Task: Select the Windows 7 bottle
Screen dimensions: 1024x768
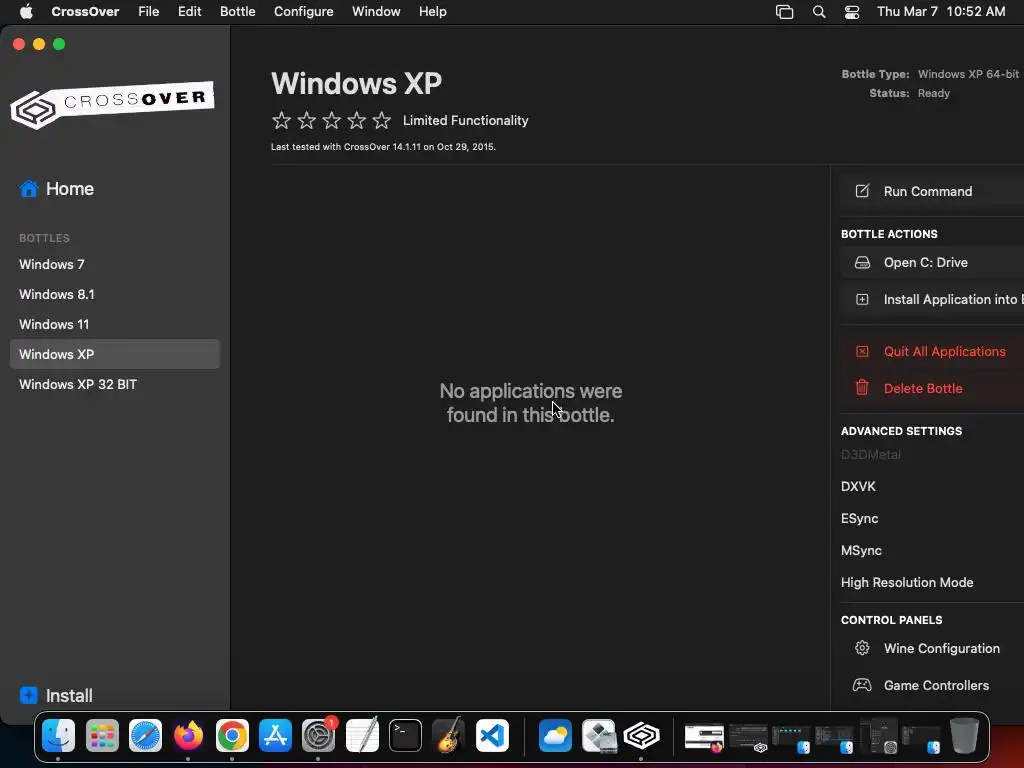Action: (x=115, y=264)
